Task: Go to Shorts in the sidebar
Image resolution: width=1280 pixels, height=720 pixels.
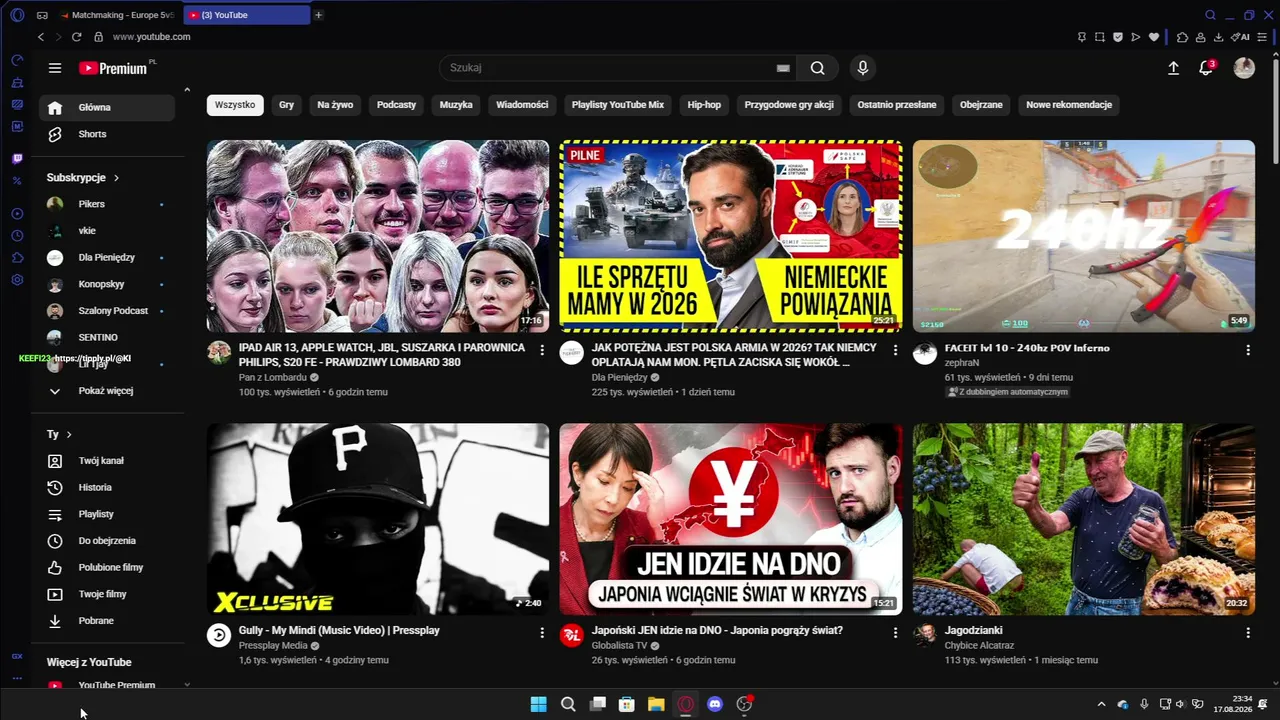Action: click(x=107, y=134)
